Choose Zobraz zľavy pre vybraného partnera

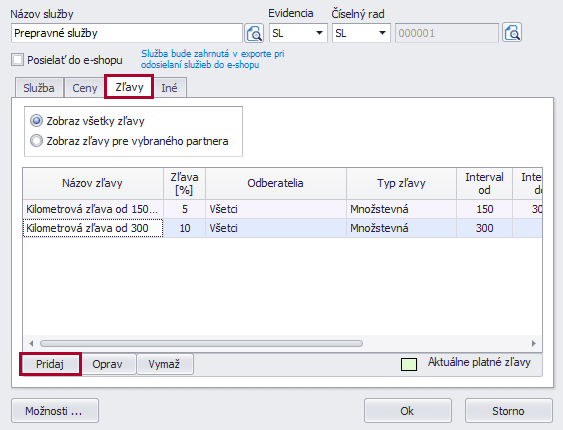click(x=36, y=141)
